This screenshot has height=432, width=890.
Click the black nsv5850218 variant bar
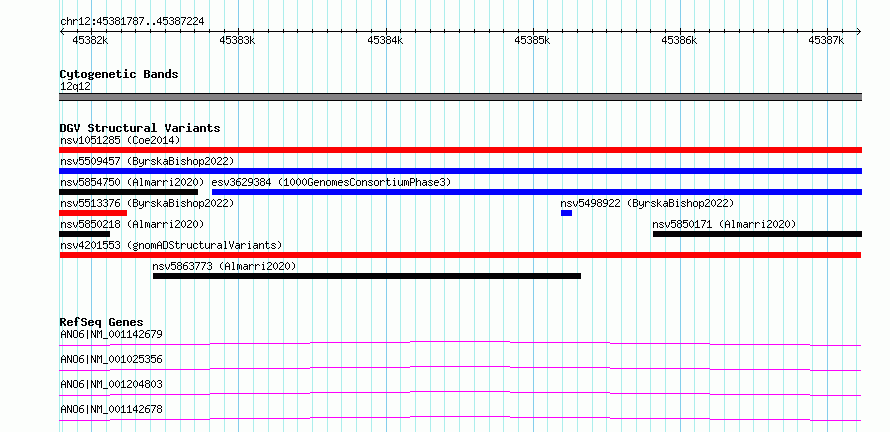coord(85,234)
